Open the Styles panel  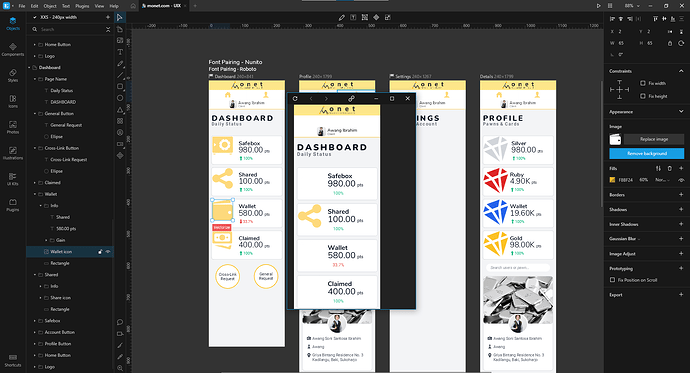(13, 75)
